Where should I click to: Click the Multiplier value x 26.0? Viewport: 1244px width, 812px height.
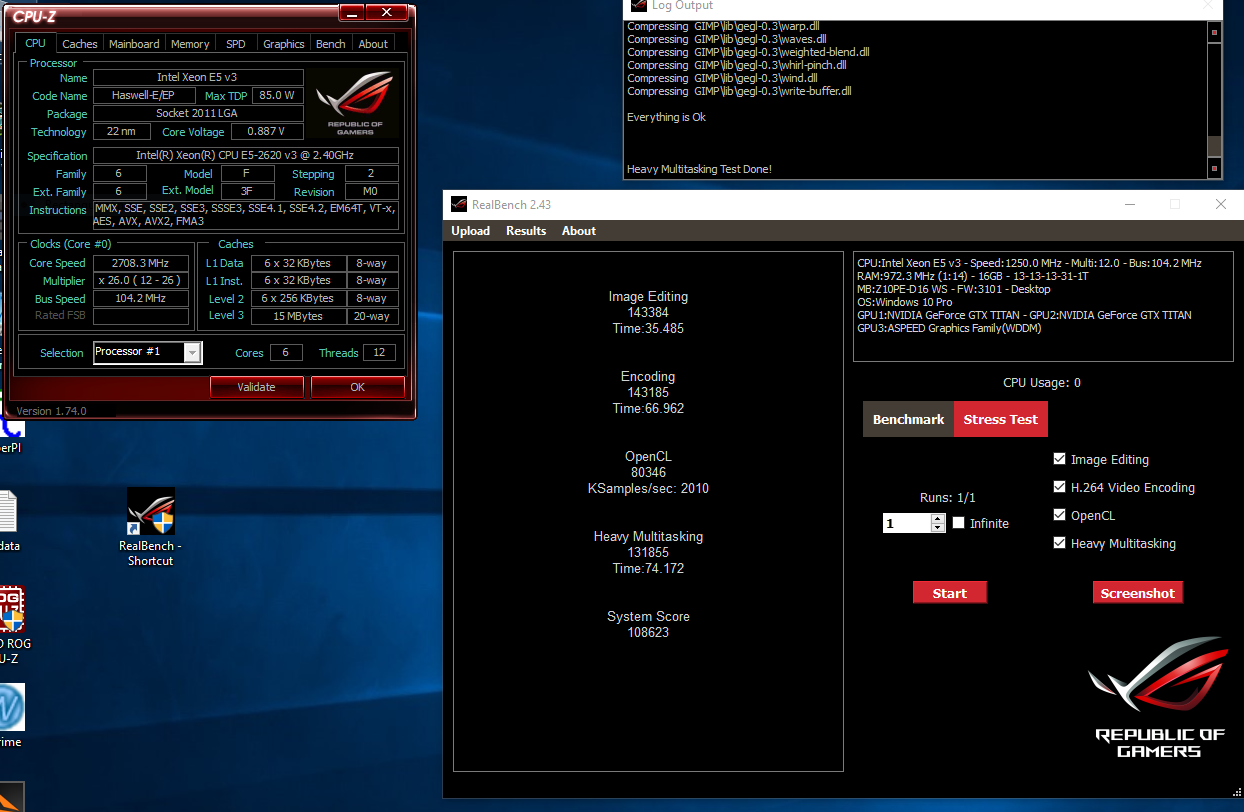[140, 281]
